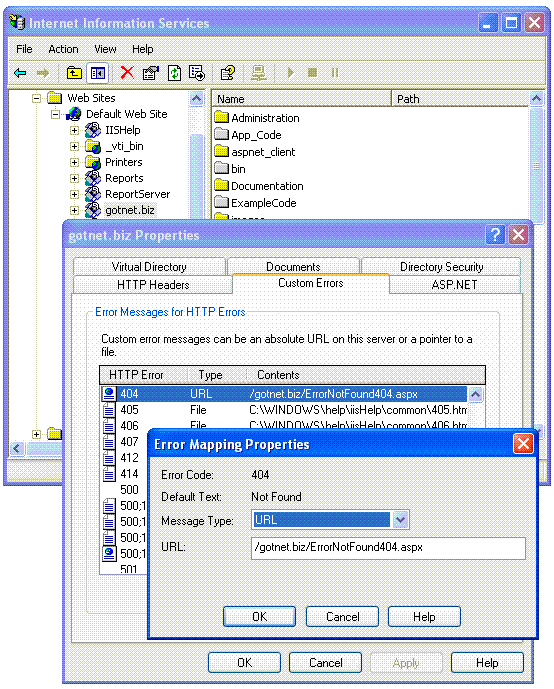Click the Administration folder in the list
The width and height of the screenshot is (554, 689).
[257, 118]
